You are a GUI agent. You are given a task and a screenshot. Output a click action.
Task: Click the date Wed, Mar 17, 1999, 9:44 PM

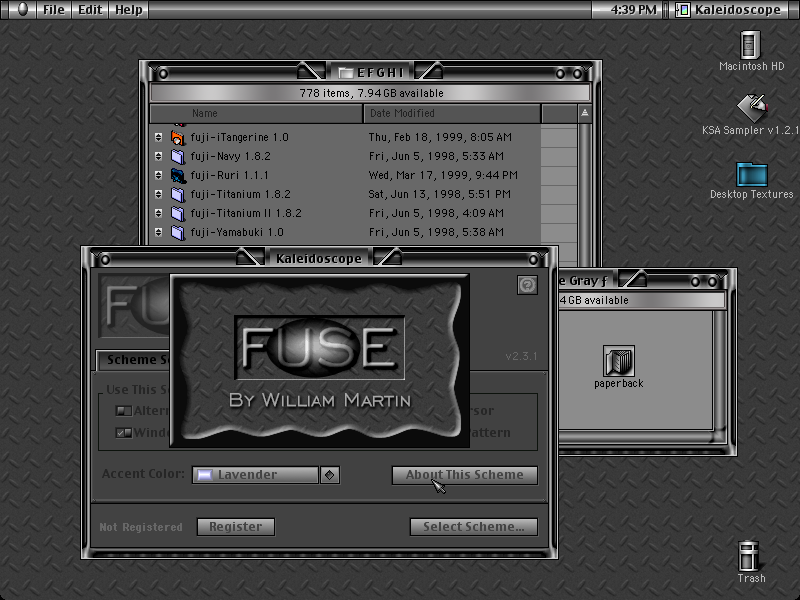(443, 175)
